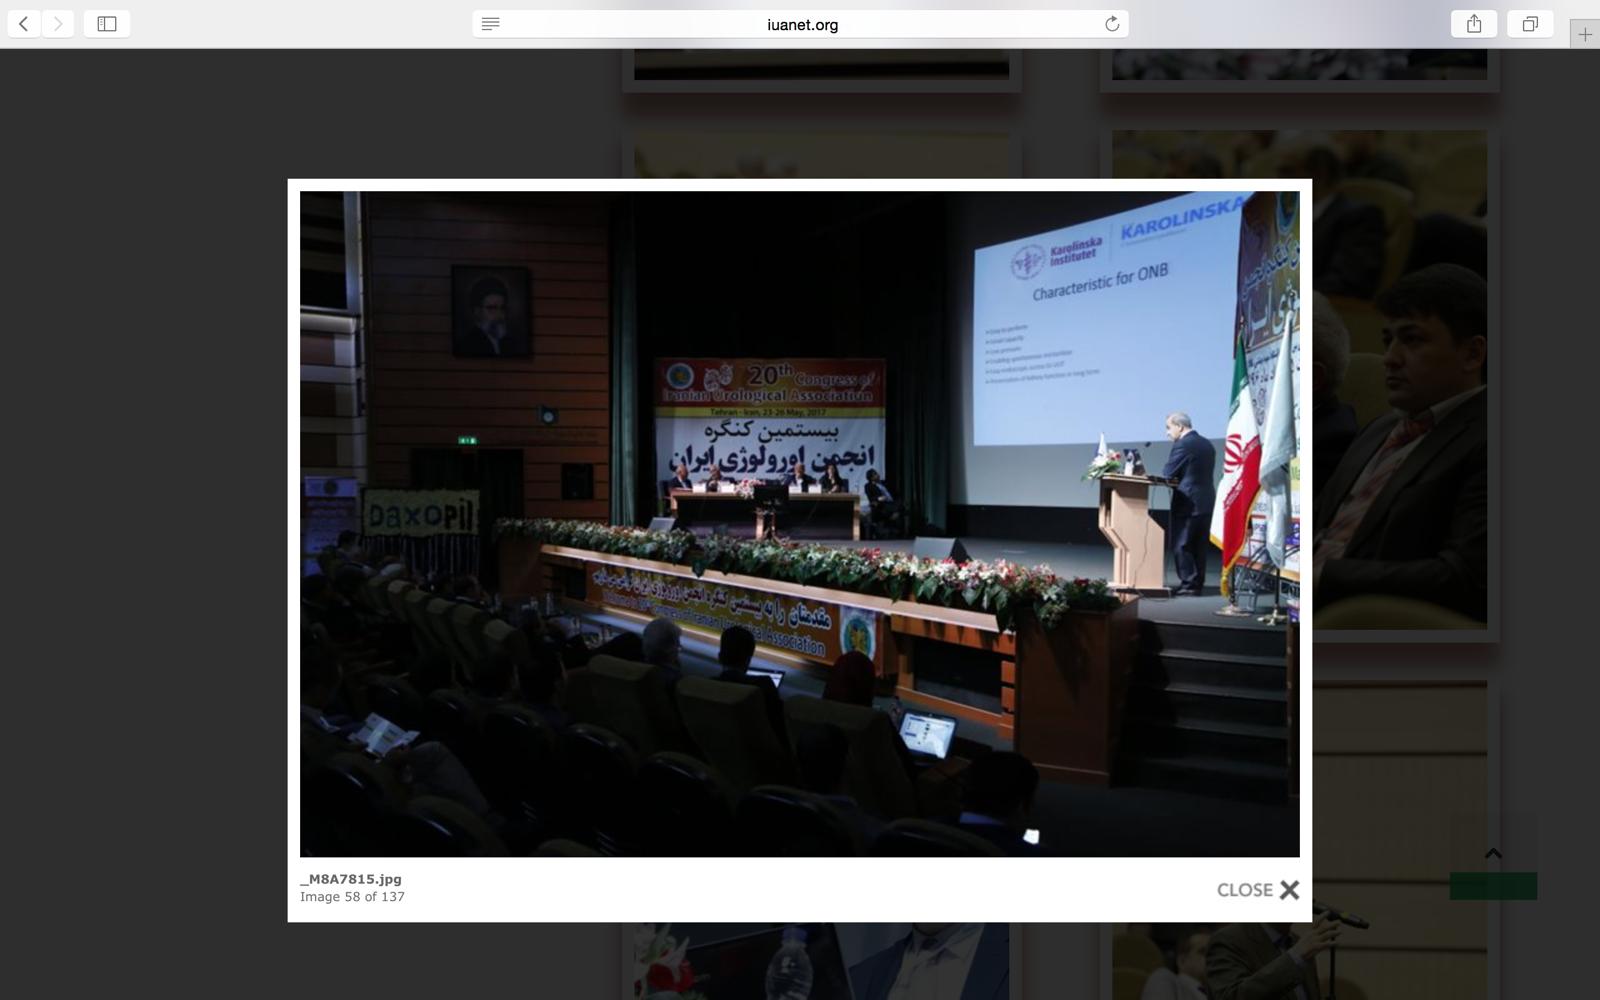Click the enlarged conference photo in the lightbox
Viewport: 1600px width, 1000px height.
[x=799, y=524]
